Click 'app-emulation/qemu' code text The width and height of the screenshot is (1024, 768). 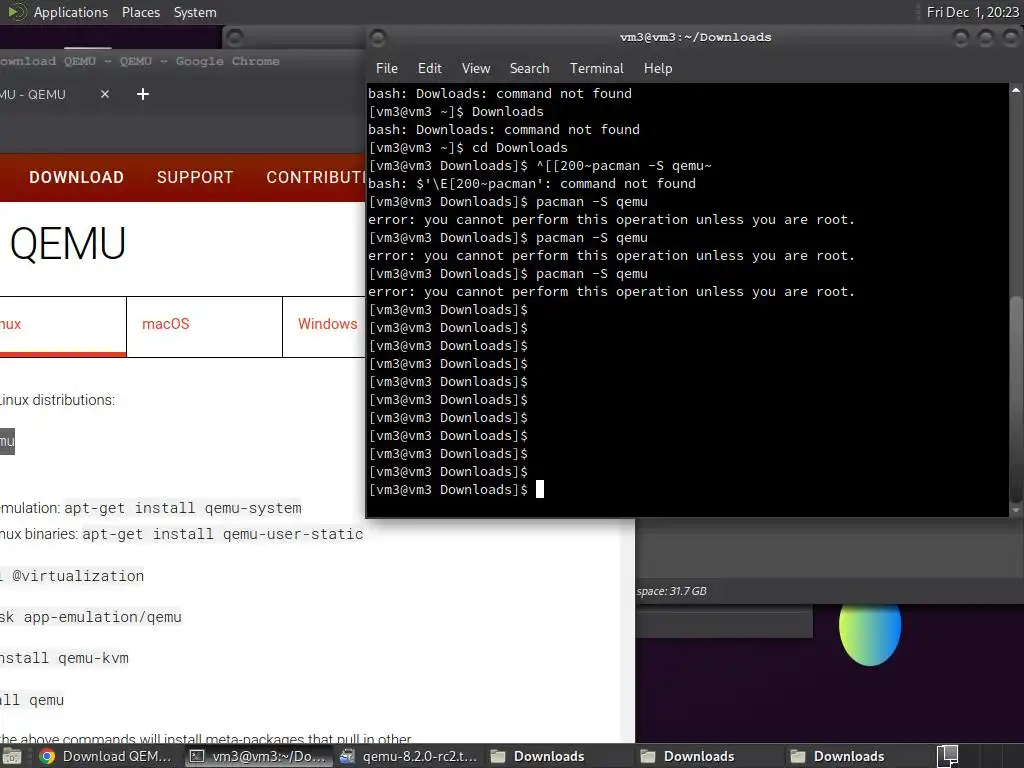[x=103, y=617]
